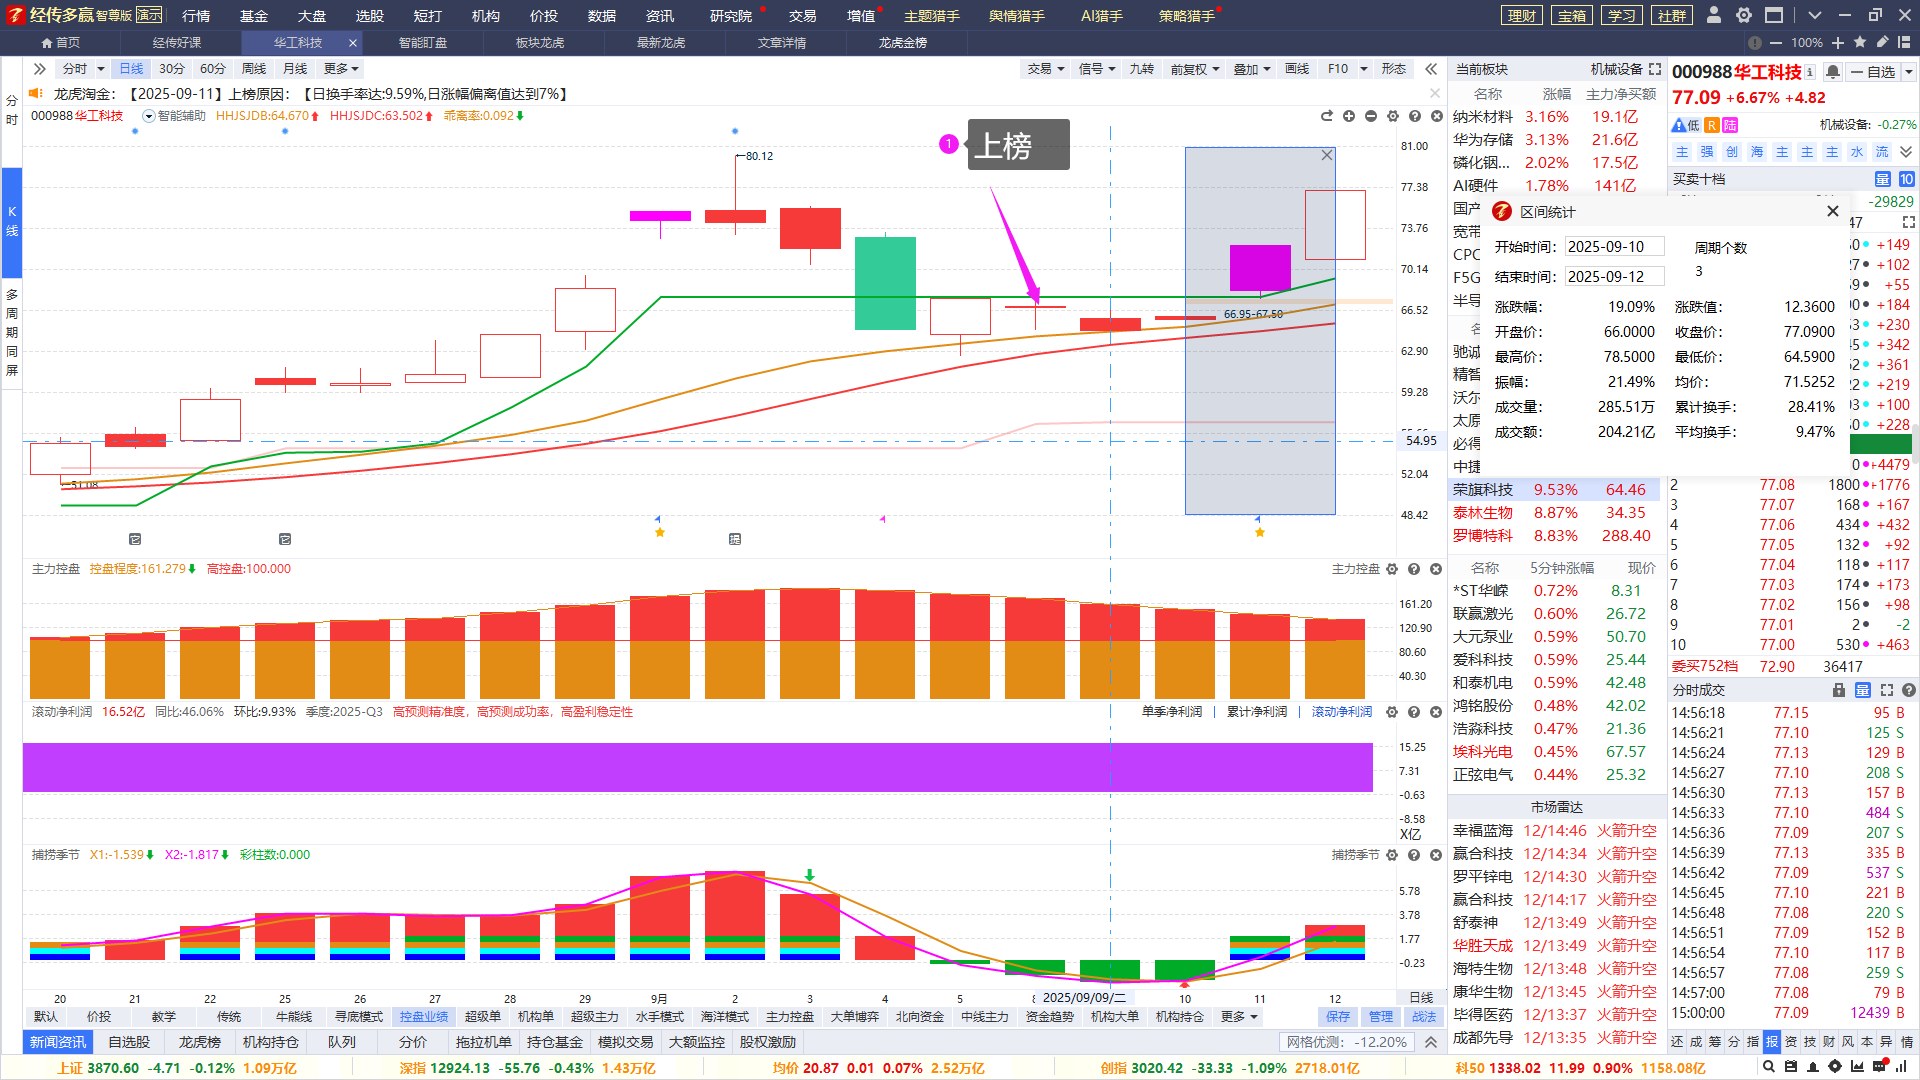The height and width of the screenshot is (1080, 1920).
Task: Open the 前复权 adjustment dropdown
Action: (x=1195, y=69)
